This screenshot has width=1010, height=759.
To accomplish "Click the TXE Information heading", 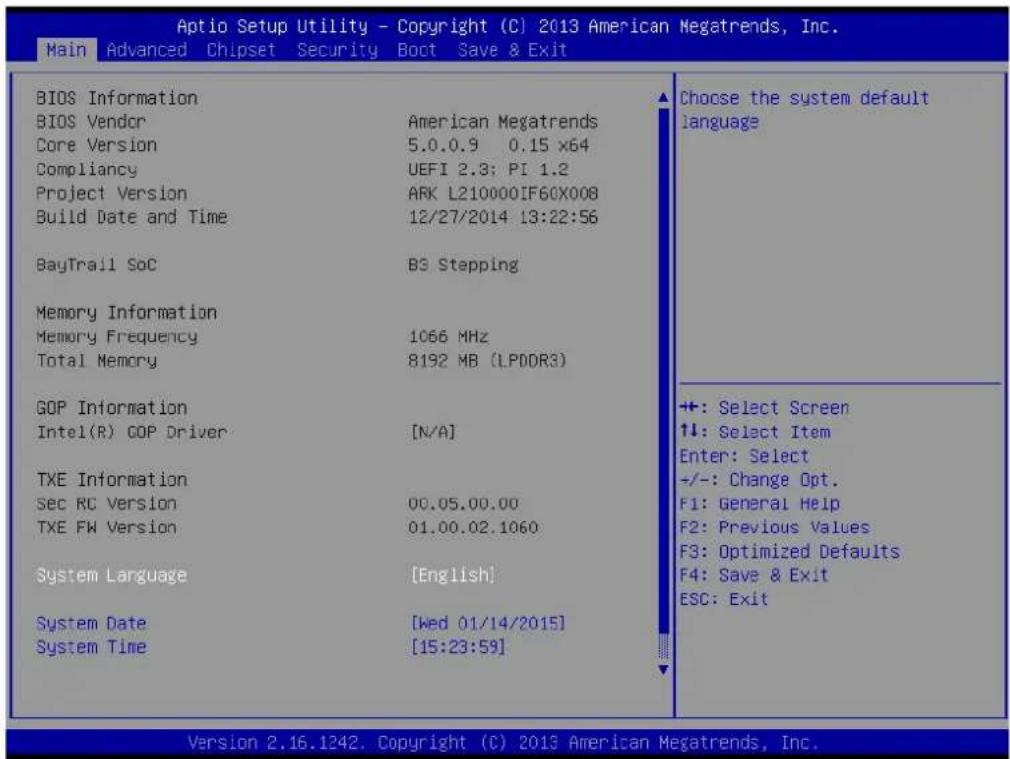I will tap(111, 480).
